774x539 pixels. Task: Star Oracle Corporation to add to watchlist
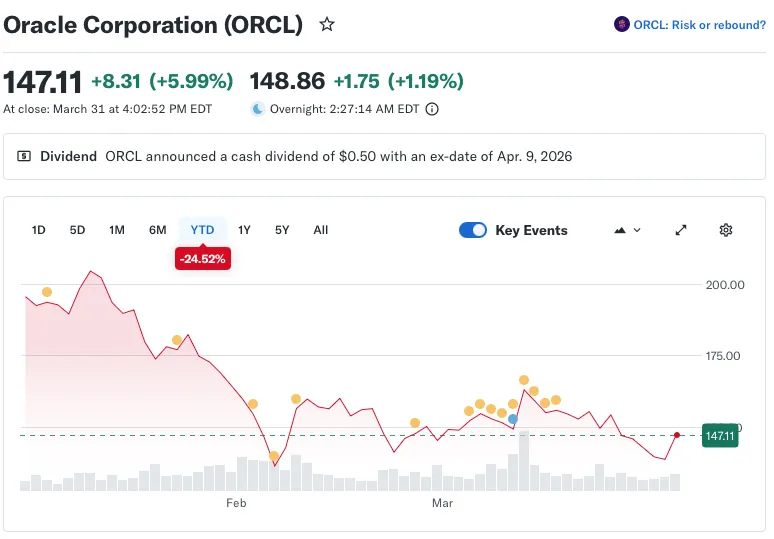tap(327, 24)
